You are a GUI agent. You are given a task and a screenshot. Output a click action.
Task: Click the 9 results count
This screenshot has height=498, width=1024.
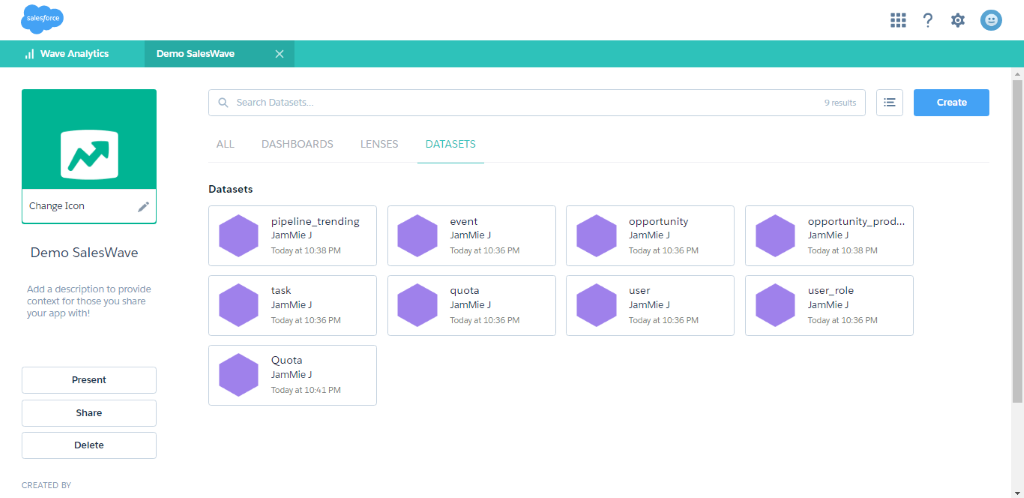click(x=840, y=103)
